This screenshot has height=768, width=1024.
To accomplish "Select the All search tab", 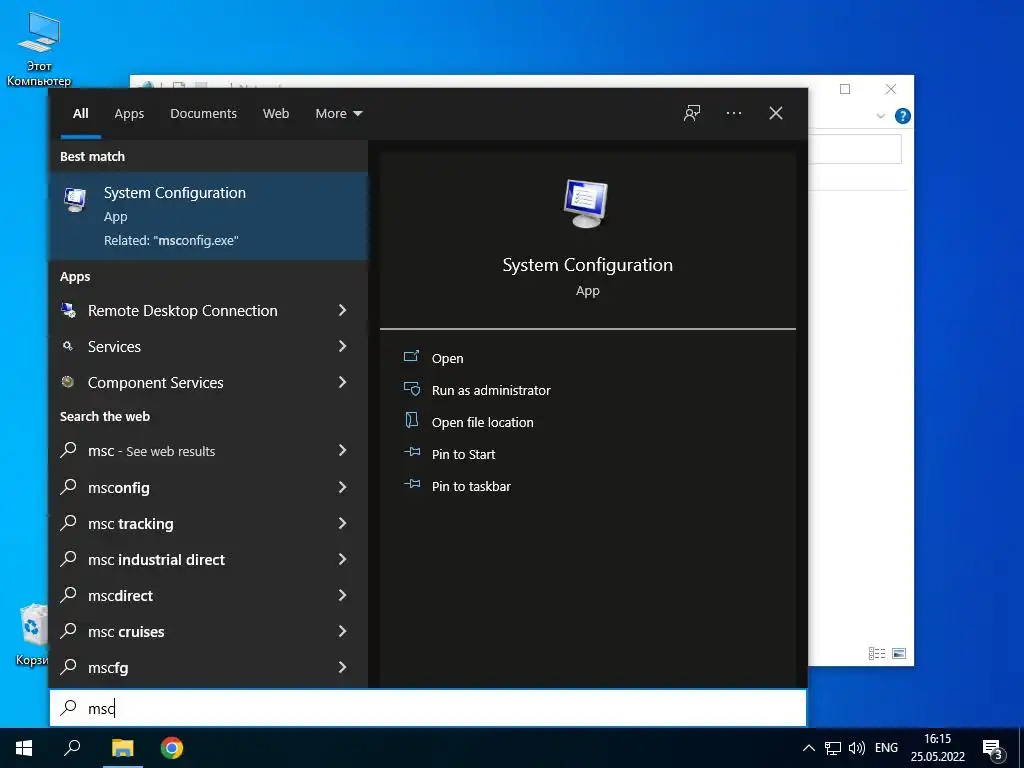I will pos(81,114).
